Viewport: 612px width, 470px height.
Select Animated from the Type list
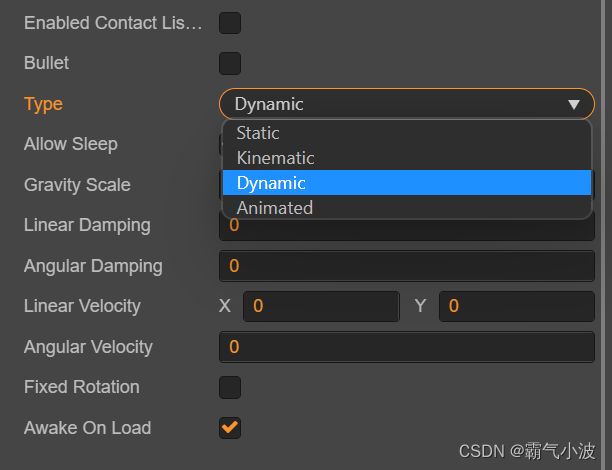407,207
